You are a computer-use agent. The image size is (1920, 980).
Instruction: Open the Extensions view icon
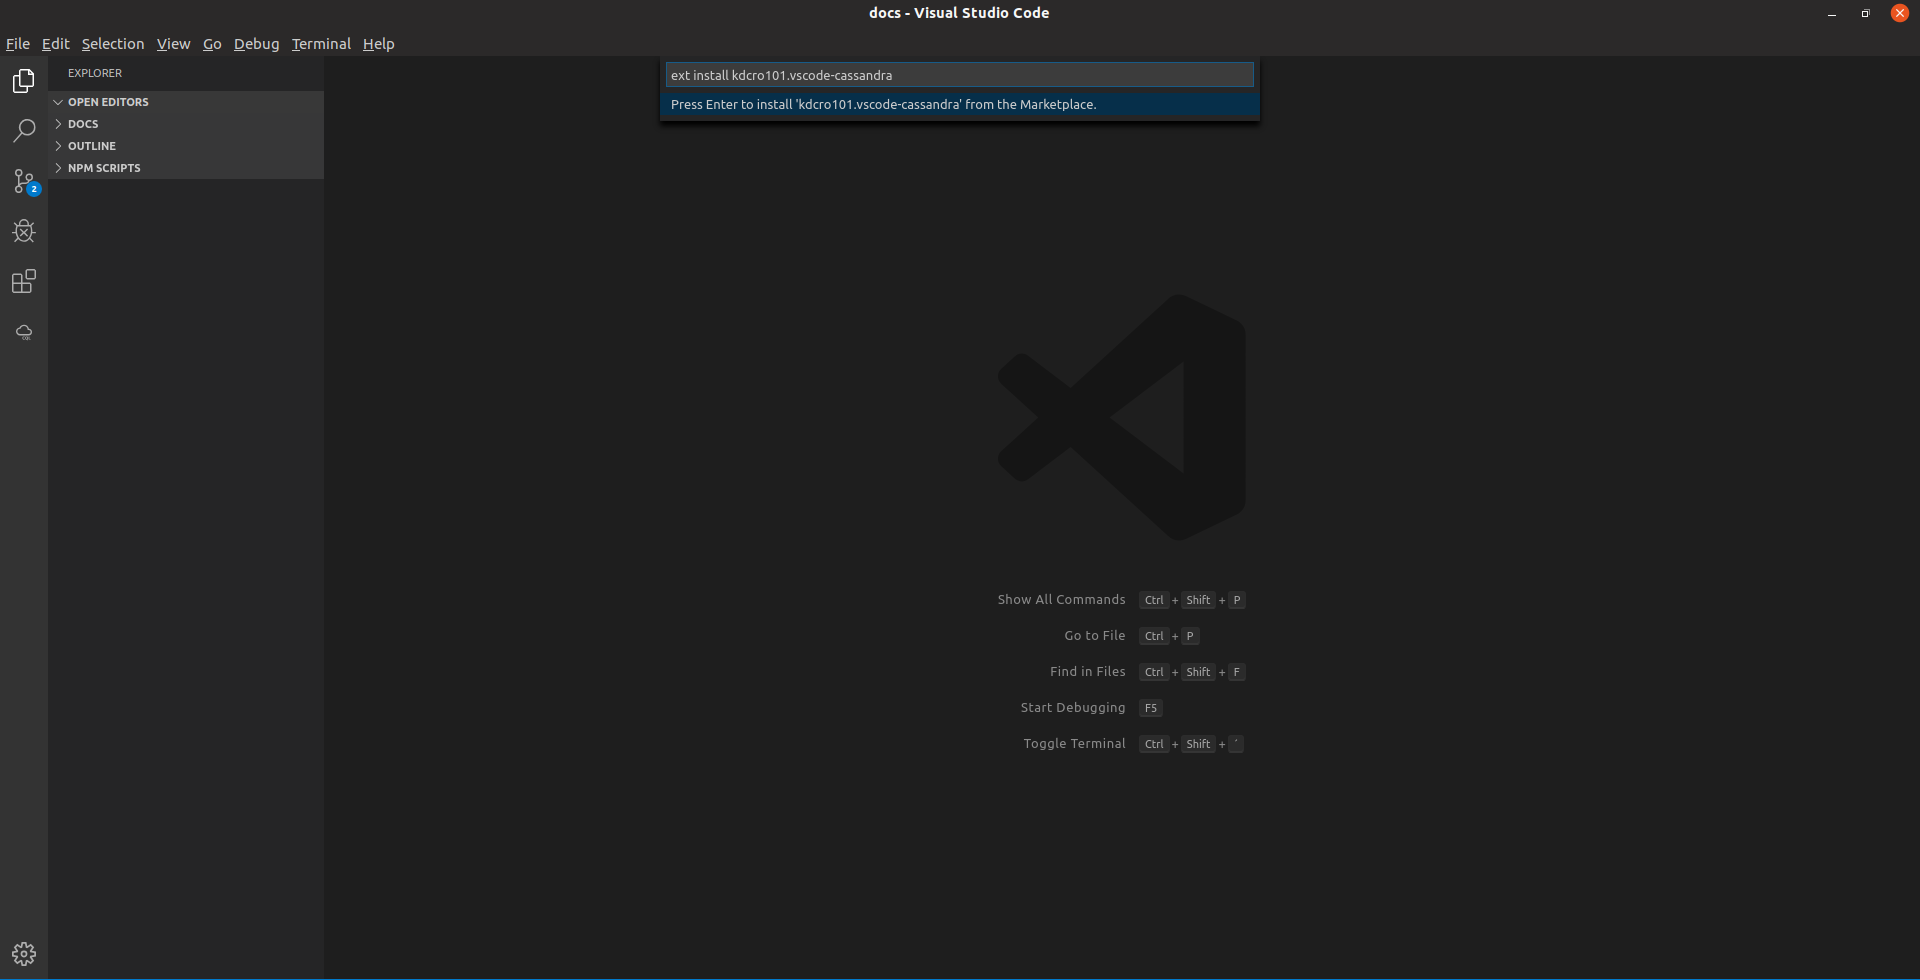tap(23, 281)
